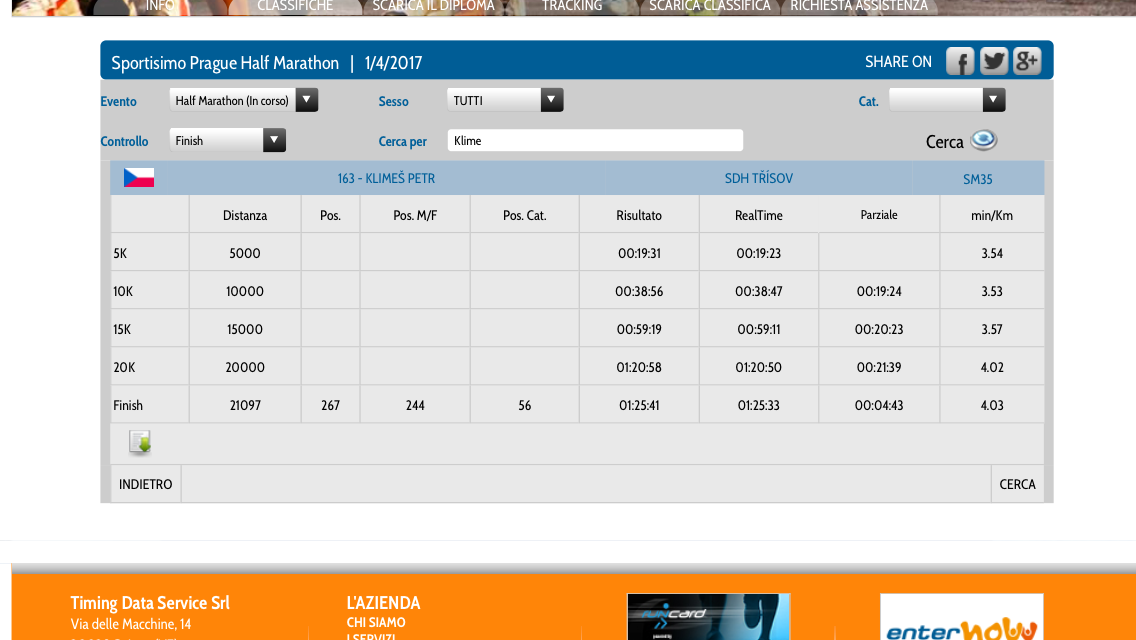Click the Finish RealTime 01:25:33
Viewport: 1136px width, 640px height.
coord(759,405)
